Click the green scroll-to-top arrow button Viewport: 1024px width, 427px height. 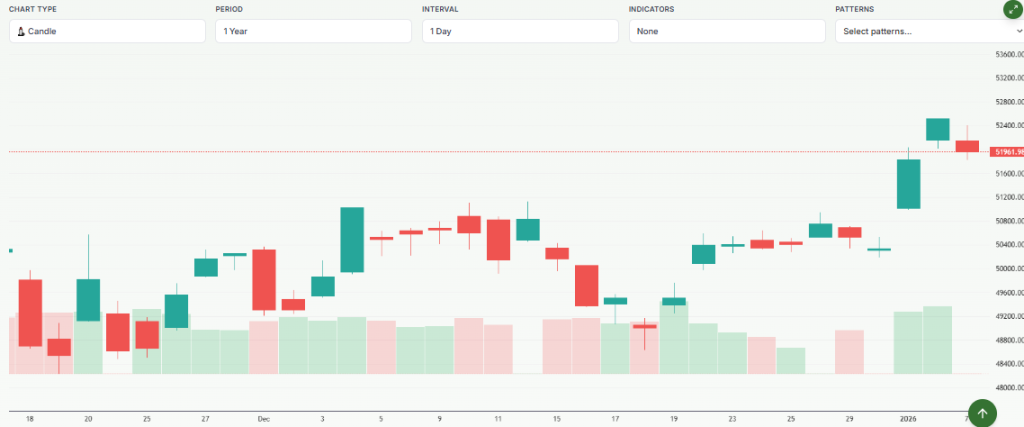click(982, 413)
